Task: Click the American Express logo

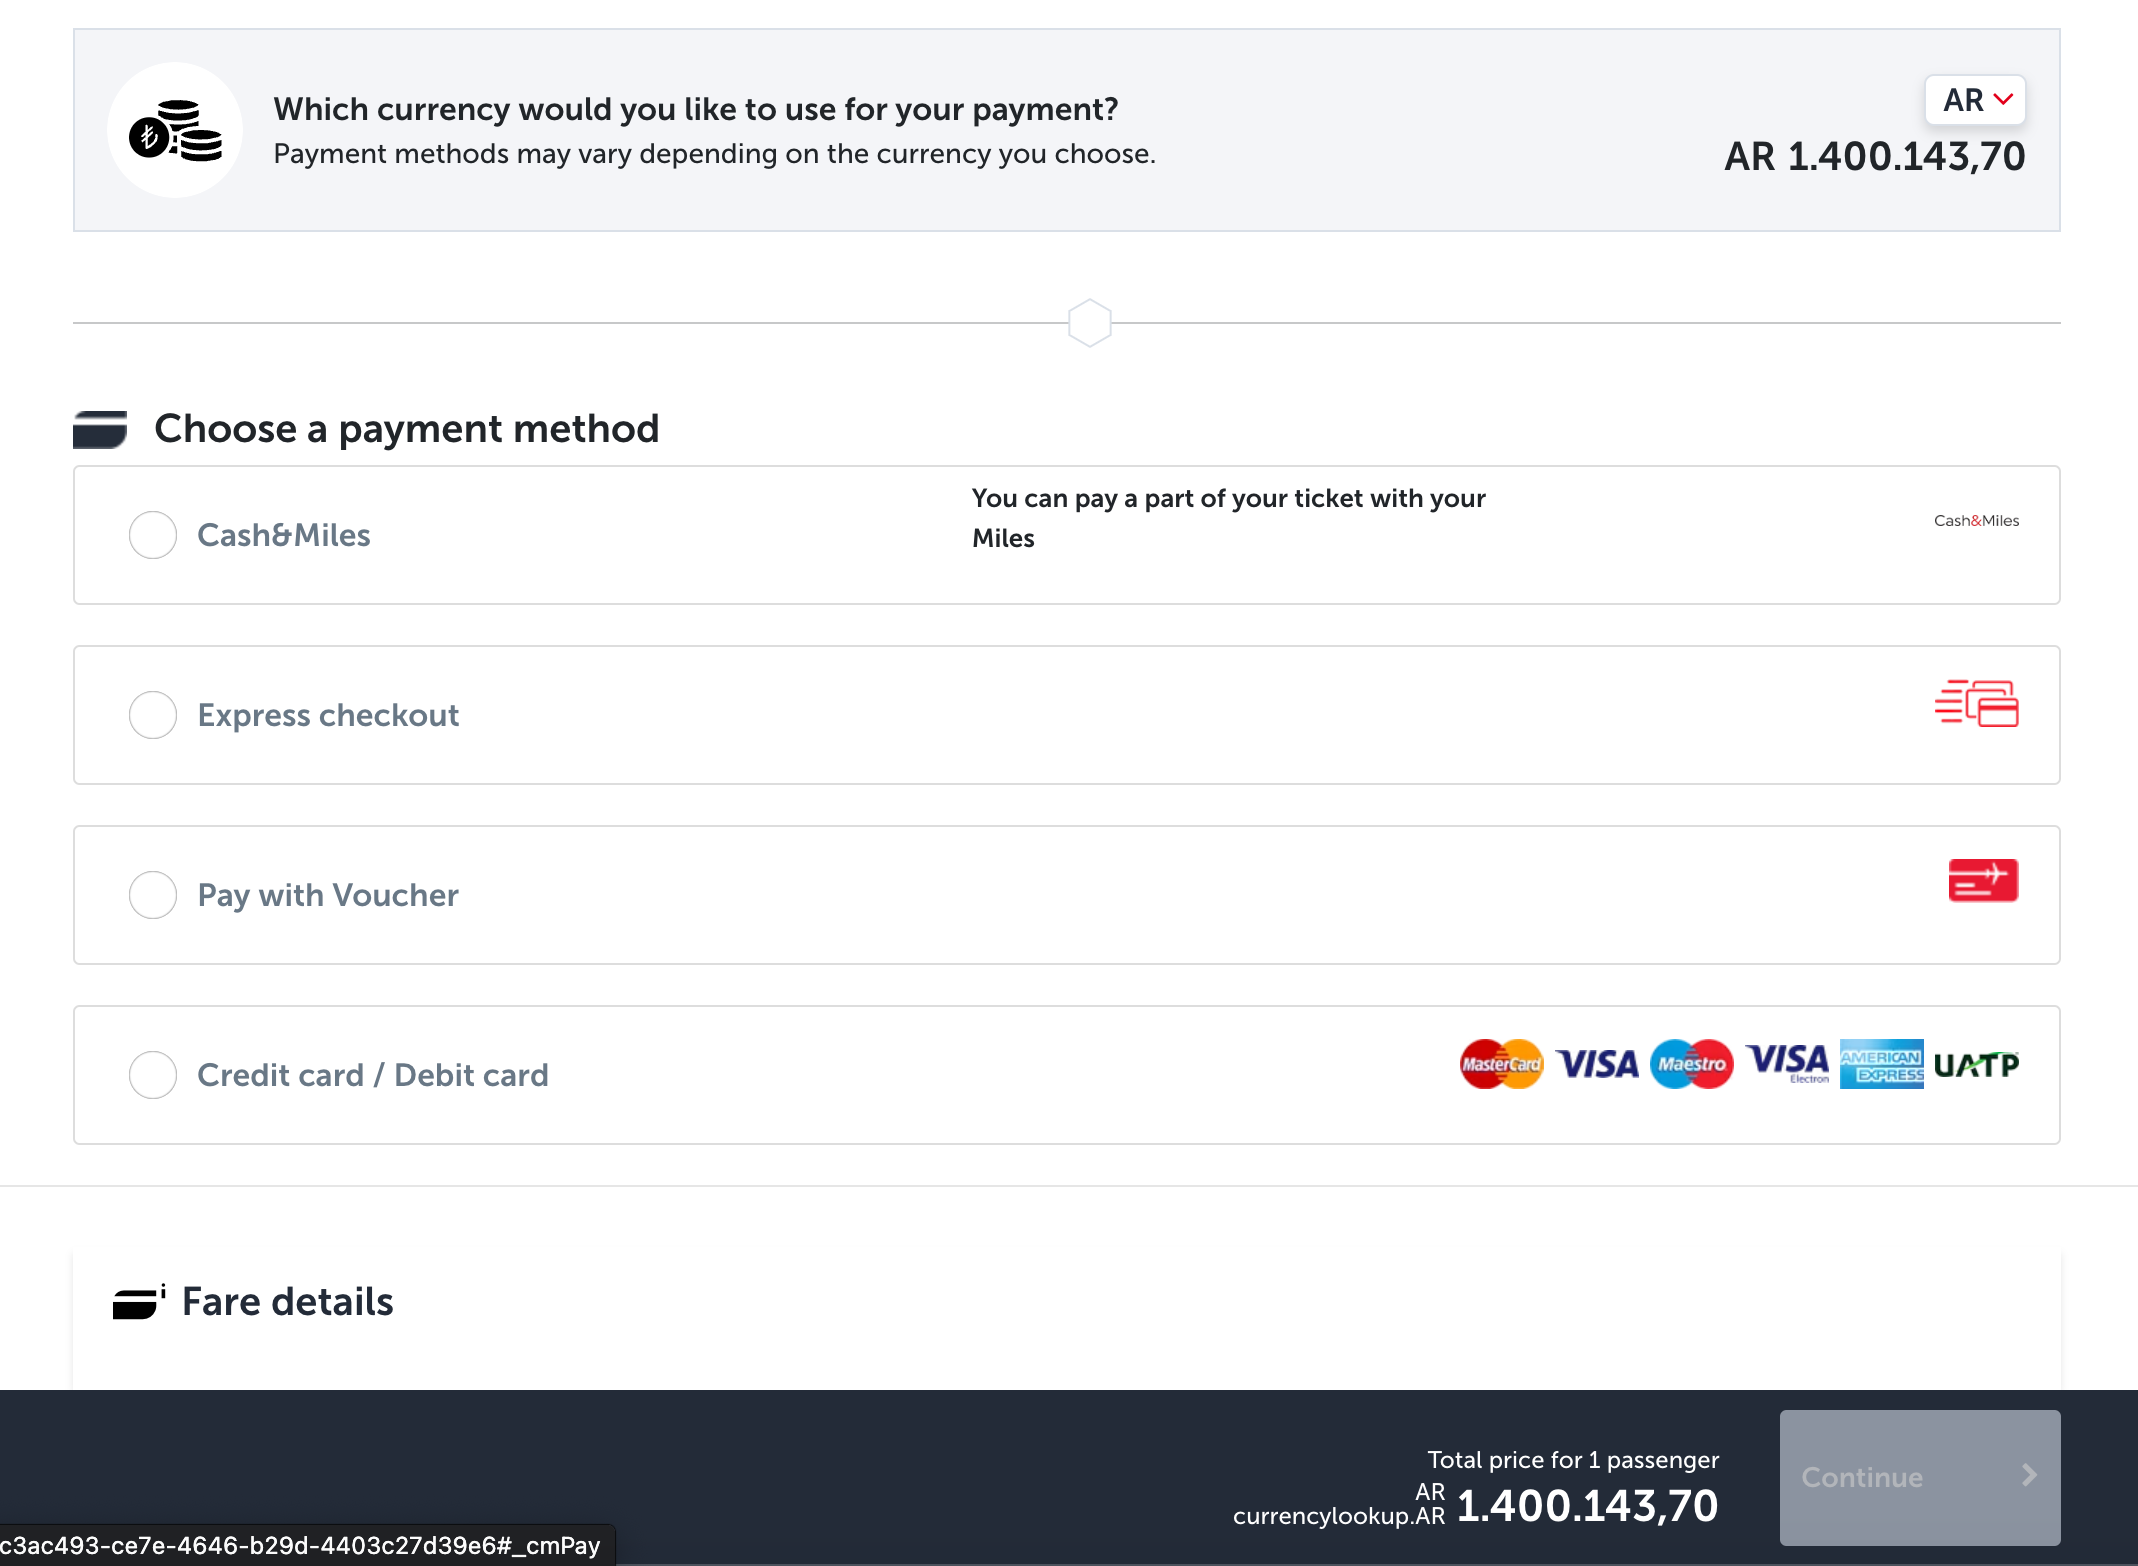Action: click(1881, 1064)
